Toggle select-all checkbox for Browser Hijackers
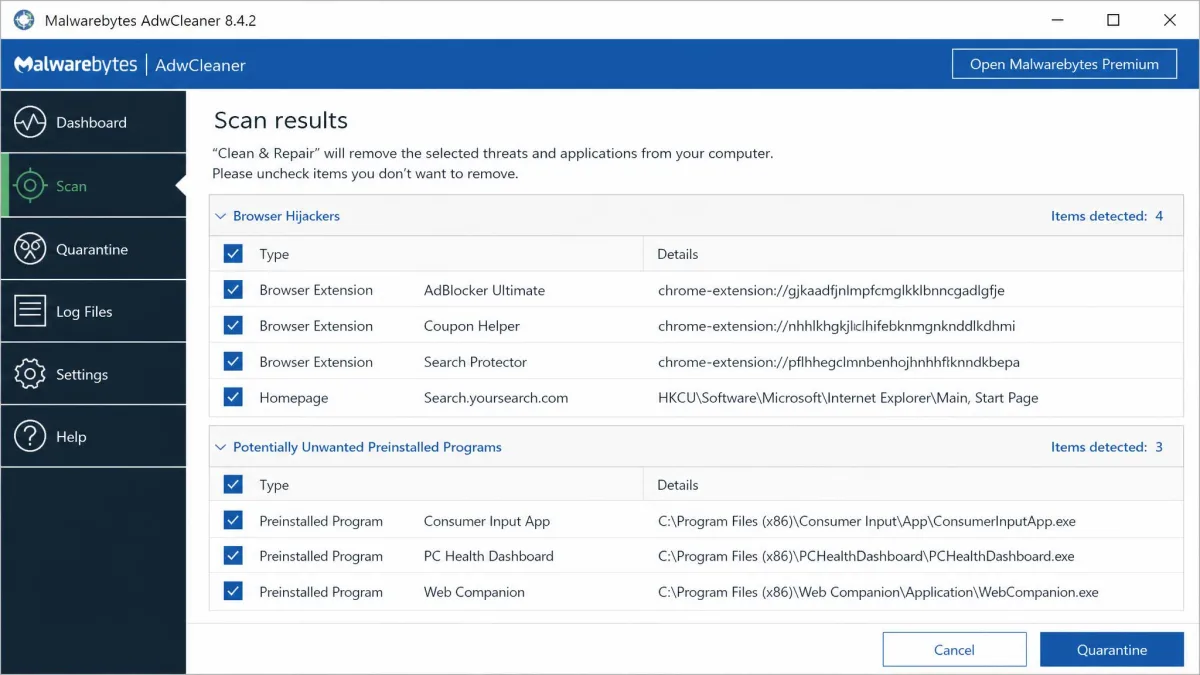 point(233,254)
